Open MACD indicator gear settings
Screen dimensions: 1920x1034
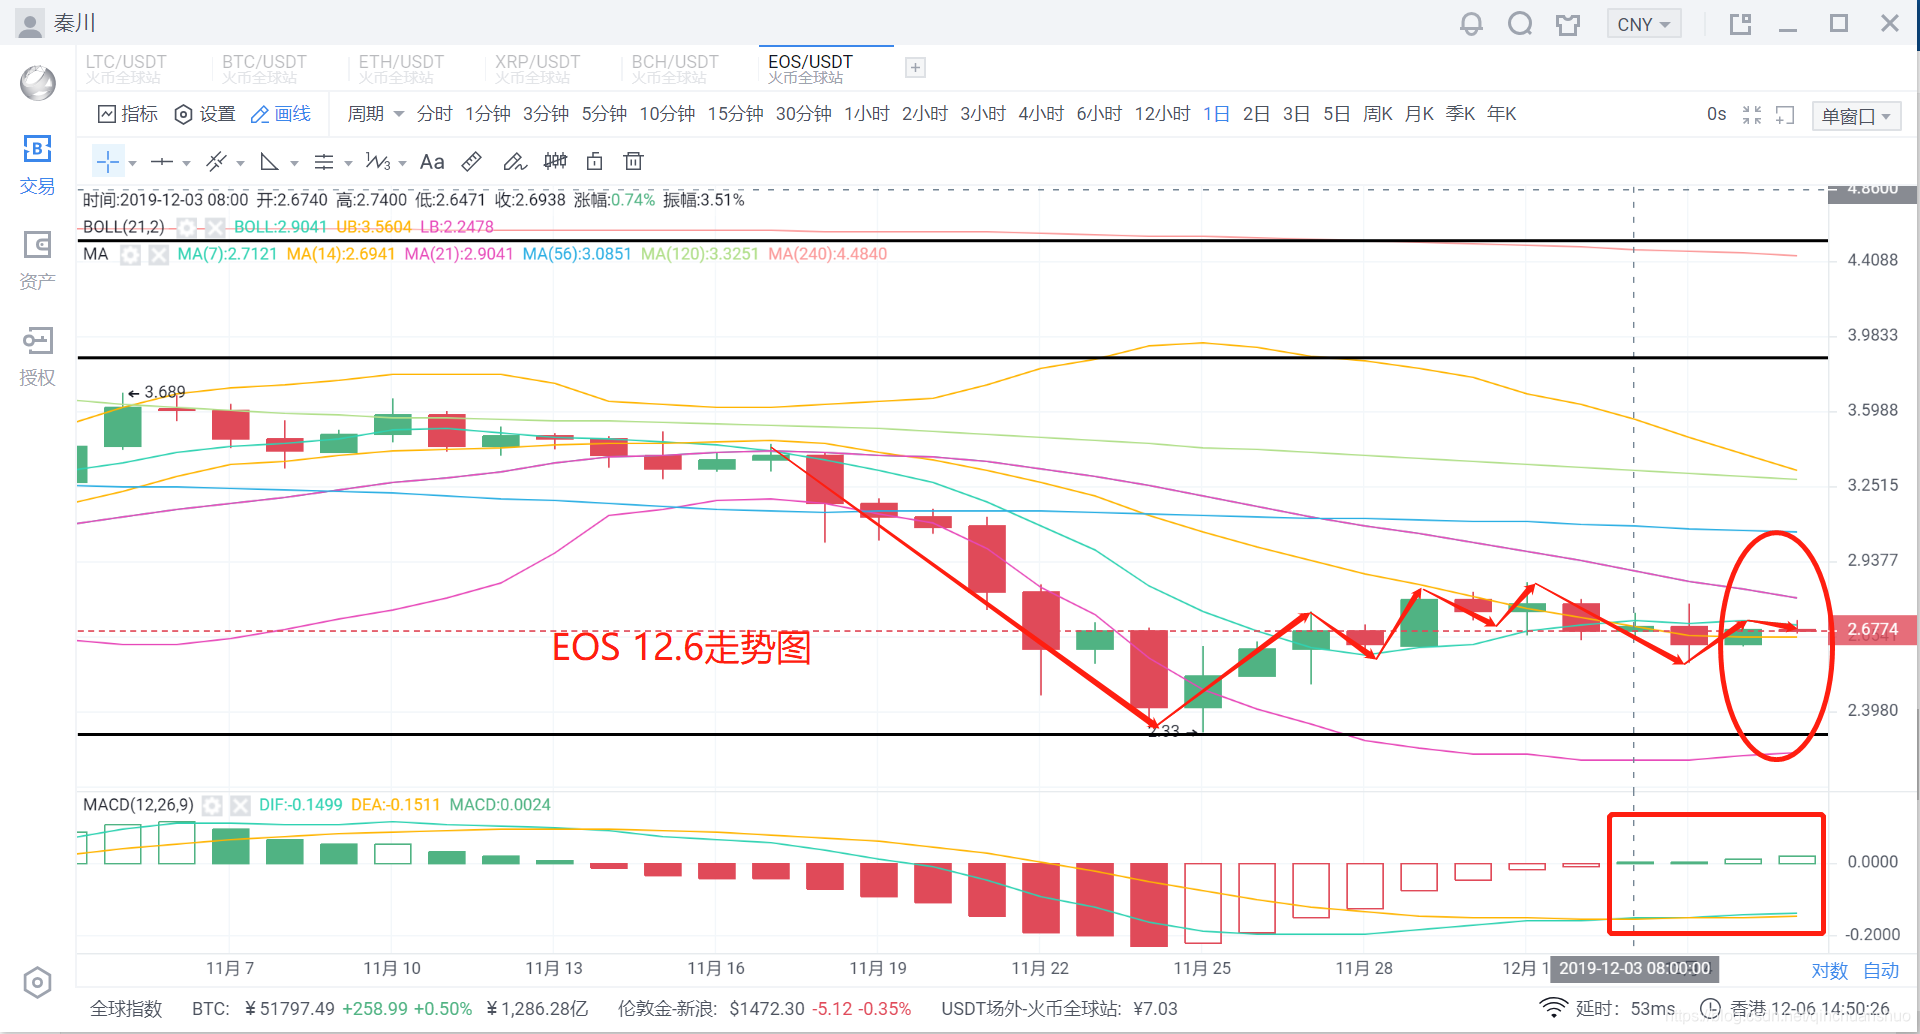coord(212,805)
